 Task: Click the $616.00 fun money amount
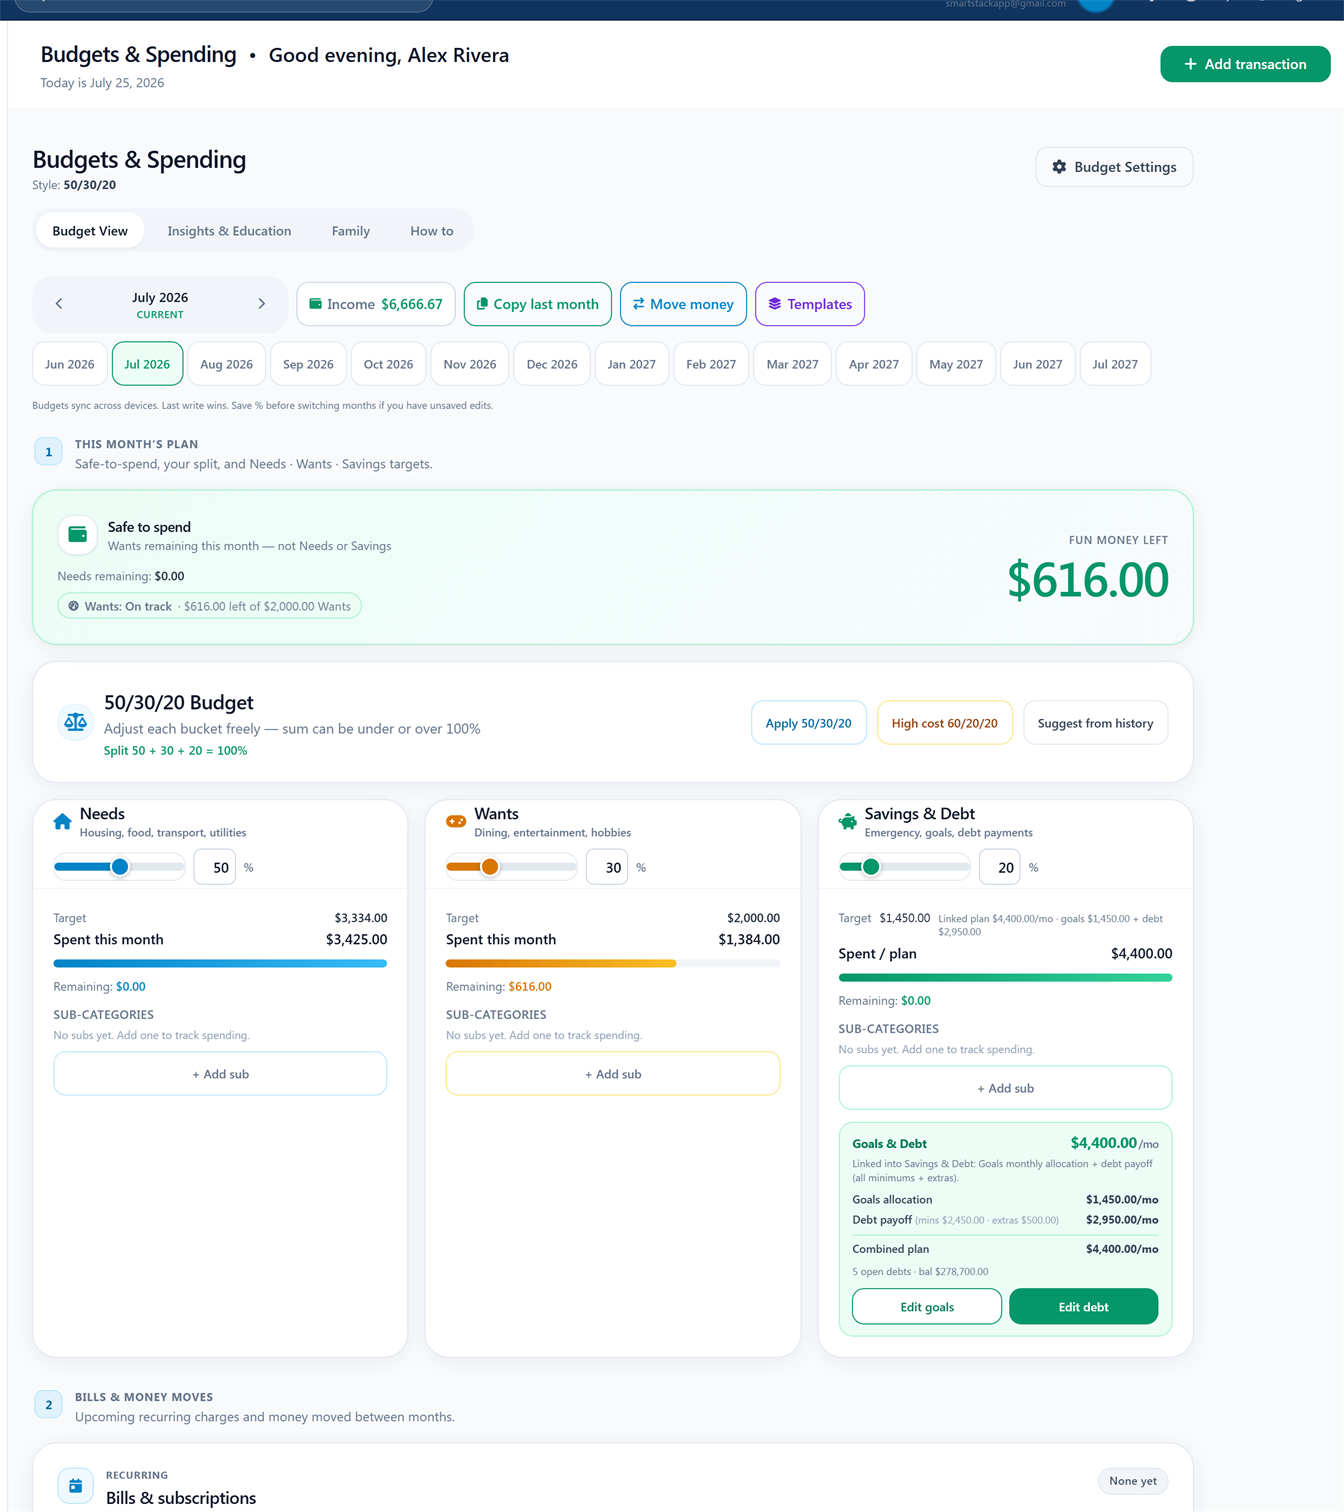pos(1088,580)
